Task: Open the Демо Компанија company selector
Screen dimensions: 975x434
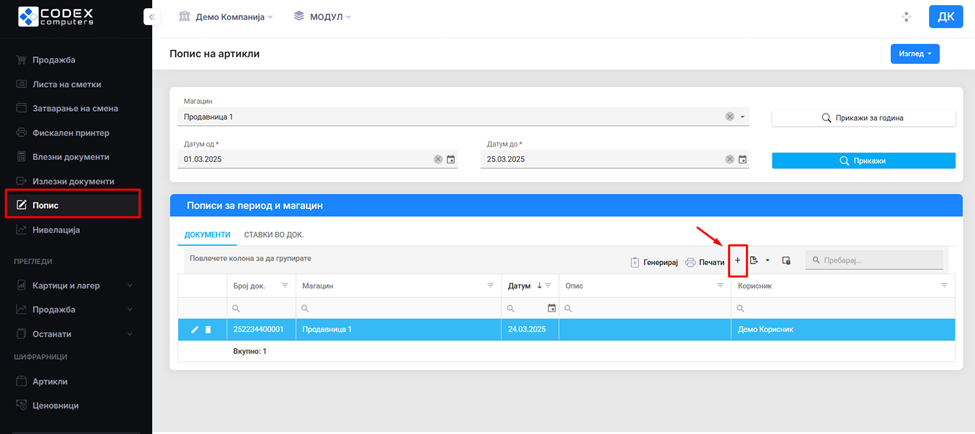Action: pyautogui.click(x=225, y=17)
